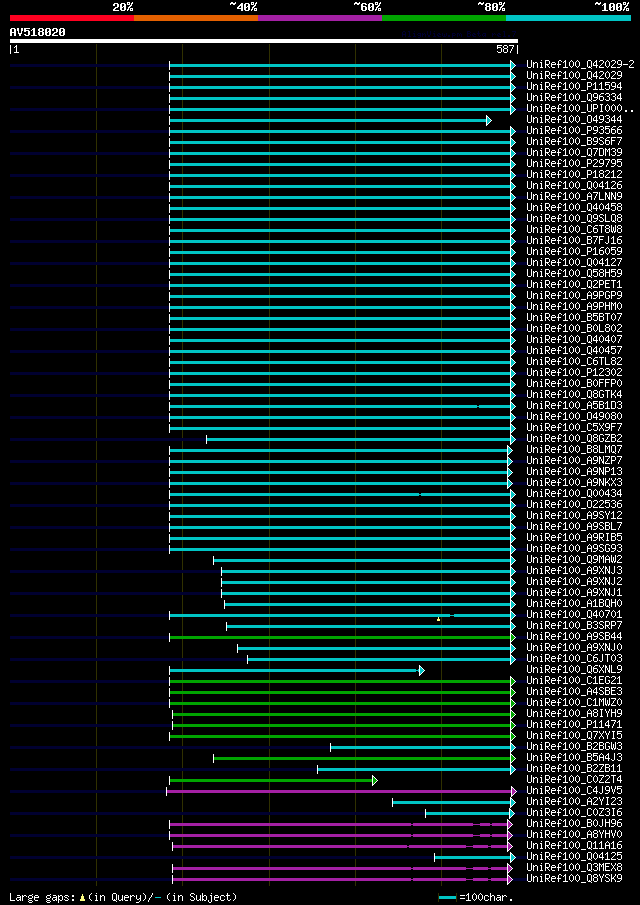The height and width of the screenshot is (905, 640).
Task: Click the purple alignment bar for UniRef100_C4J9V5
Action: tap(340, 791)
